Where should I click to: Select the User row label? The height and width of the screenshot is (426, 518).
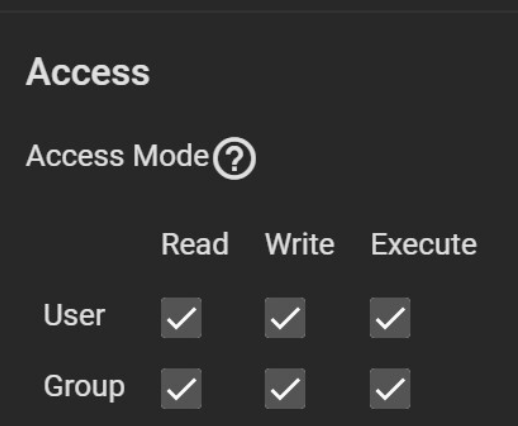point(74,315)
